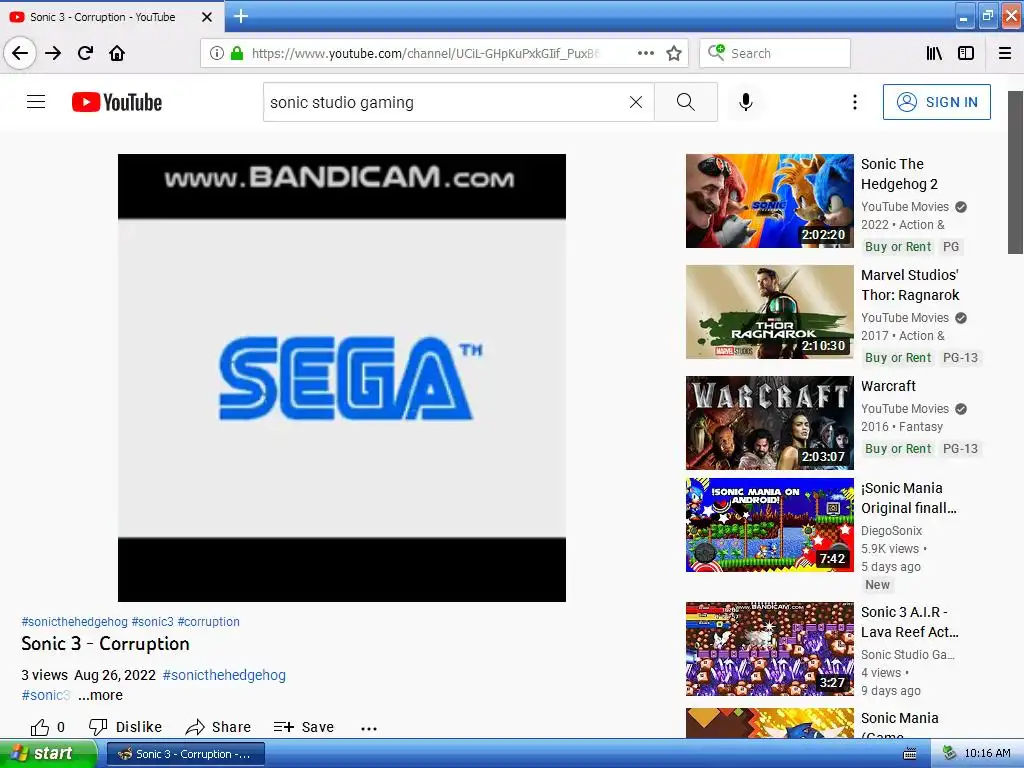Clear the YouTube search box with X
Screen dimensions: 1024x768
(x=635, y=102)
